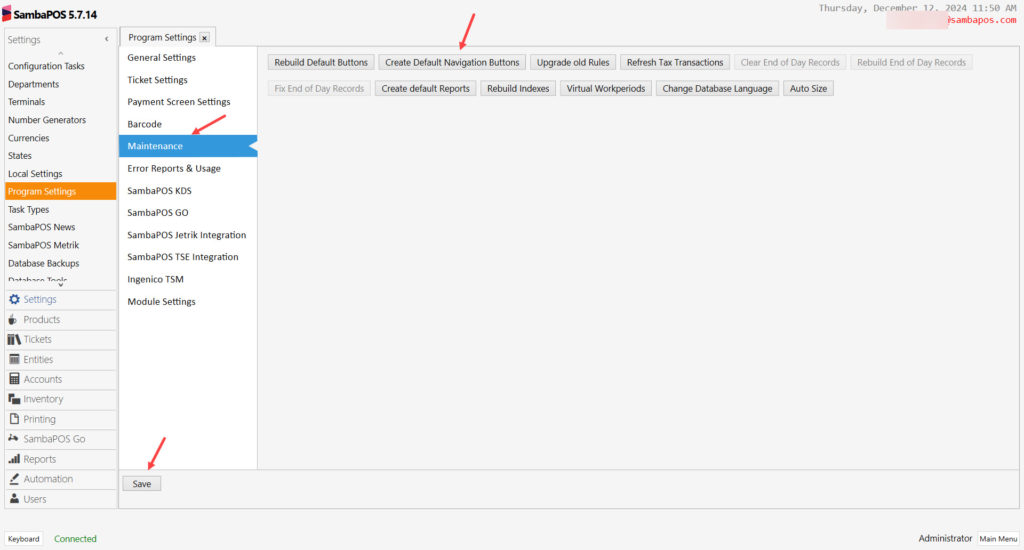
Task: Click Virtual Workperiods button
Action: pyautogui.click(x=605, y=89)
